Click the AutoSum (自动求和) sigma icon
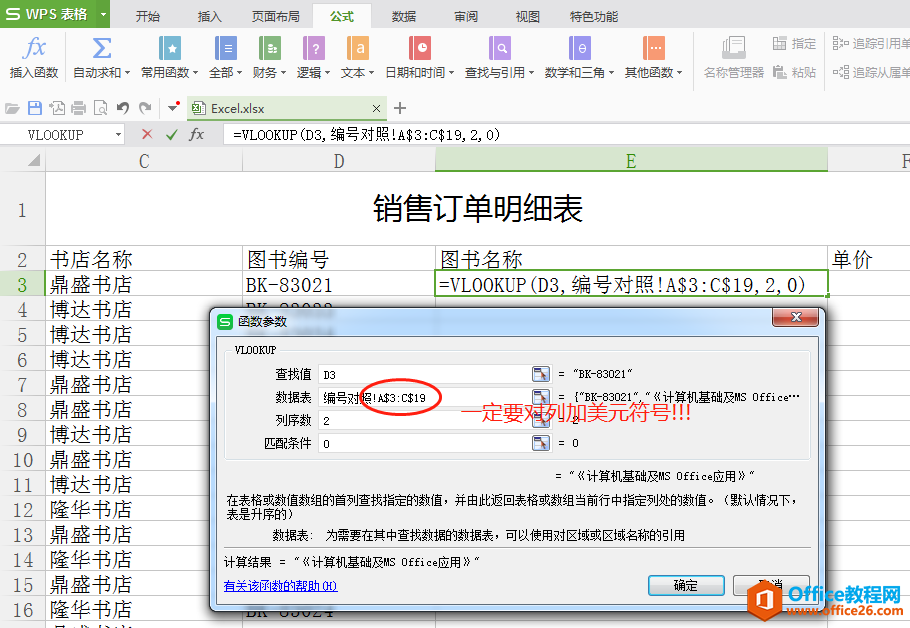 point(102,48)
